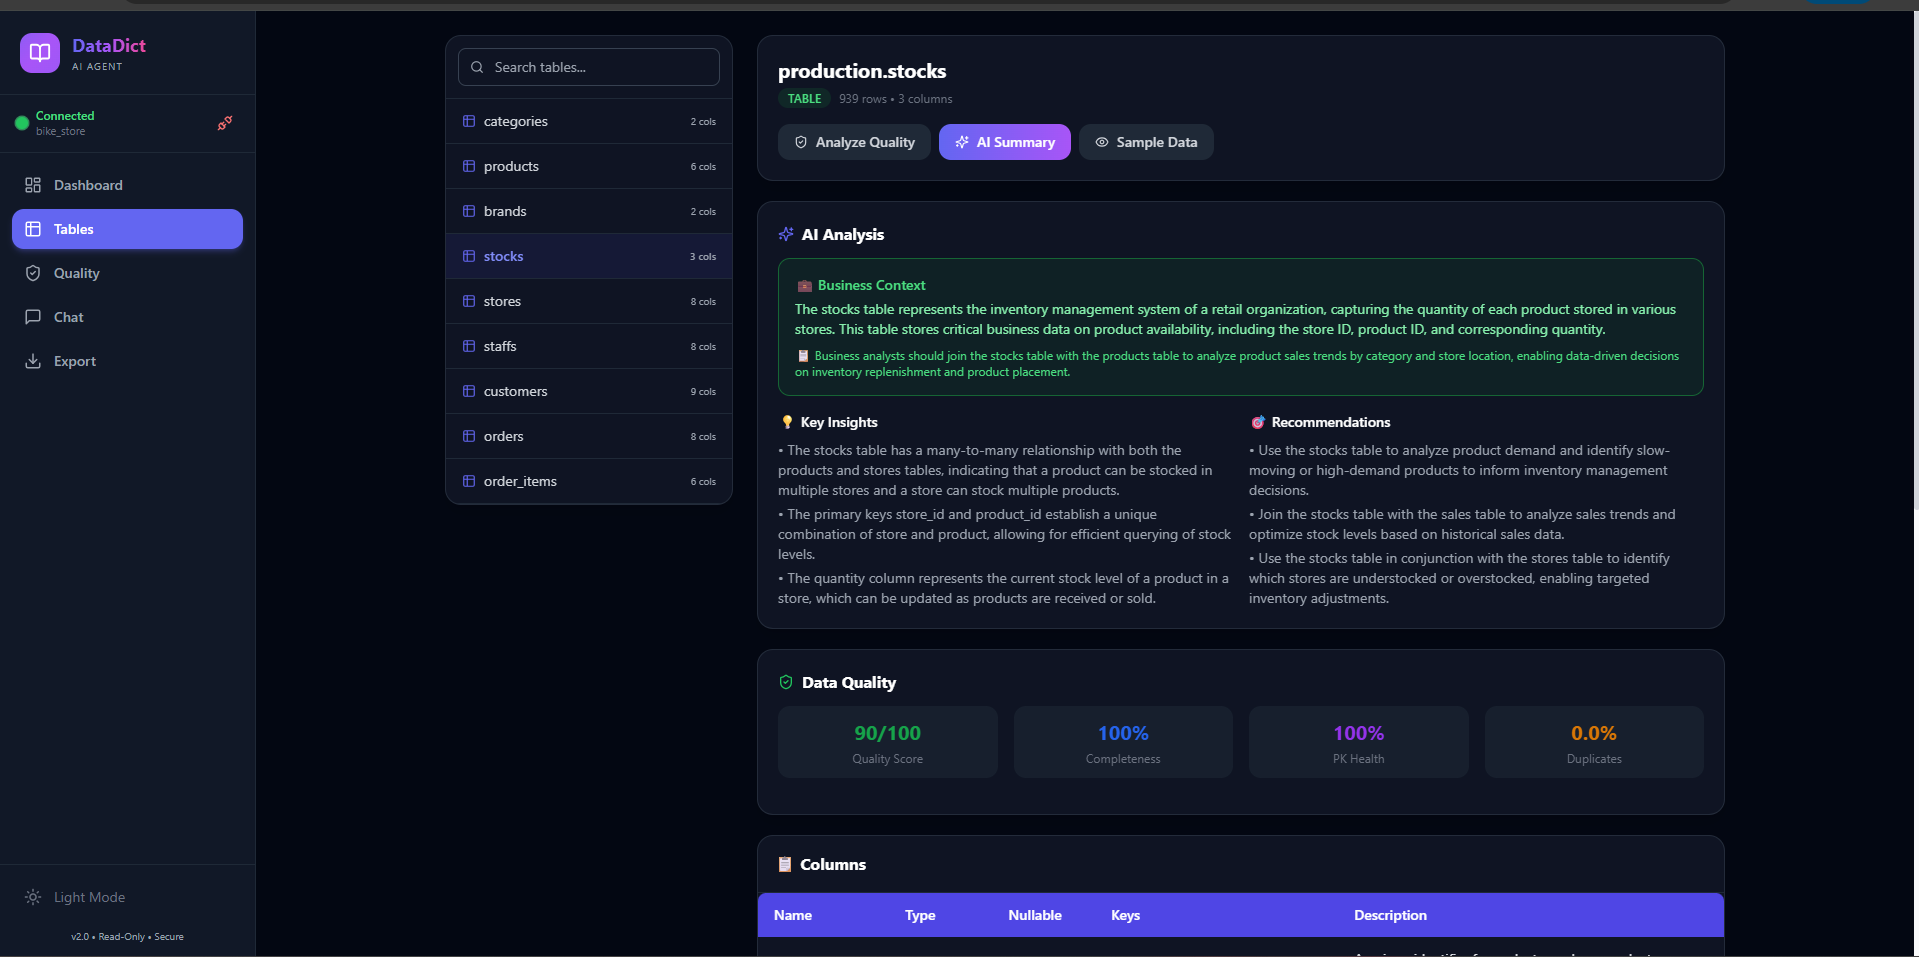Click the table icon beside customers
This screenshot has height=957, width=1919.
click(x=469, y=391)
